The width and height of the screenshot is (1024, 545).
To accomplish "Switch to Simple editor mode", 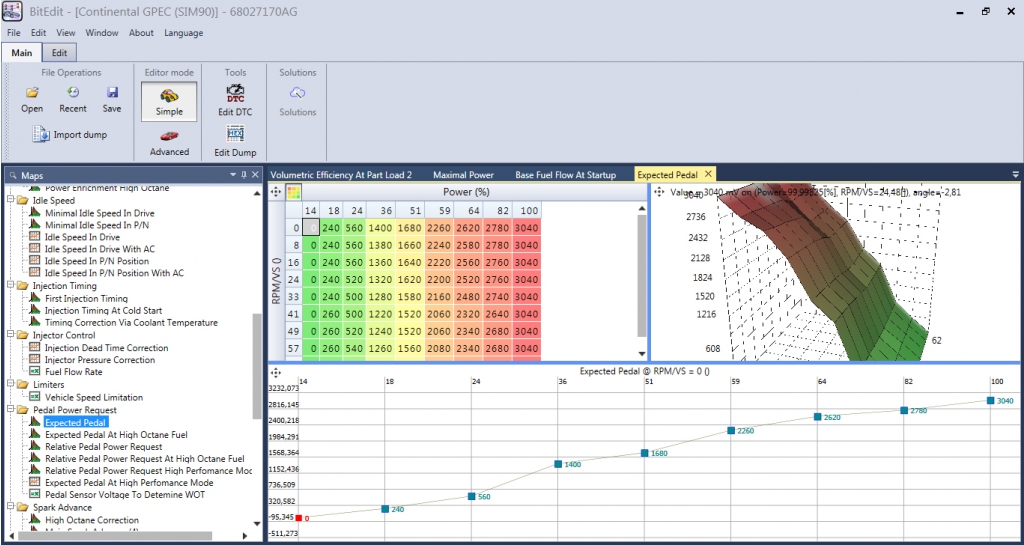I will tap(169, 101).
